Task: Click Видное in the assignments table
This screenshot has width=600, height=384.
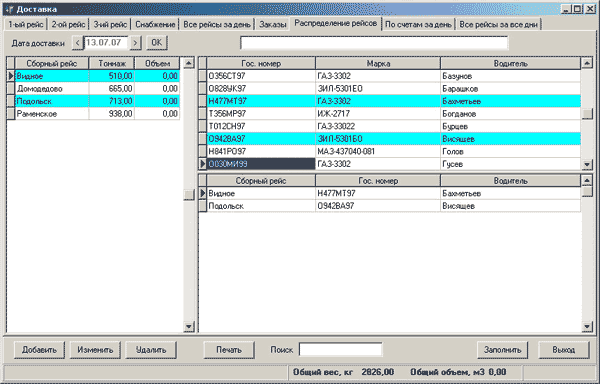Action: [261, 194]
